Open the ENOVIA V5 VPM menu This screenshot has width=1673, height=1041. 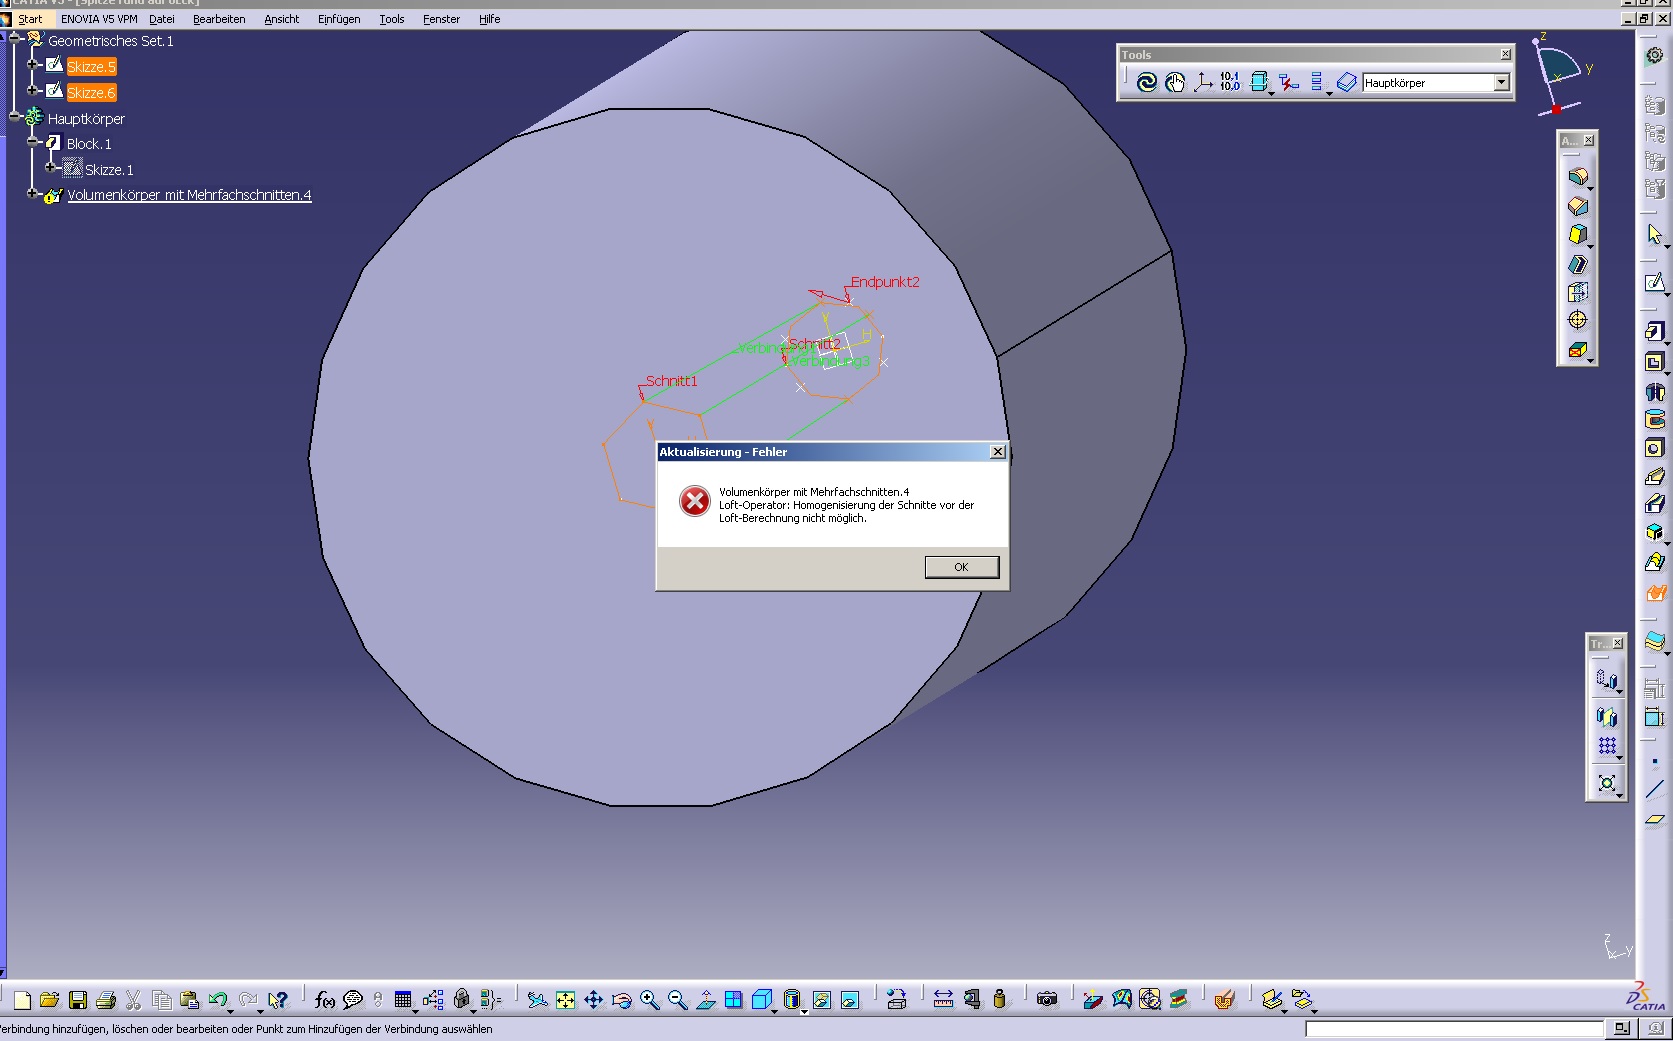coord(99,19)
